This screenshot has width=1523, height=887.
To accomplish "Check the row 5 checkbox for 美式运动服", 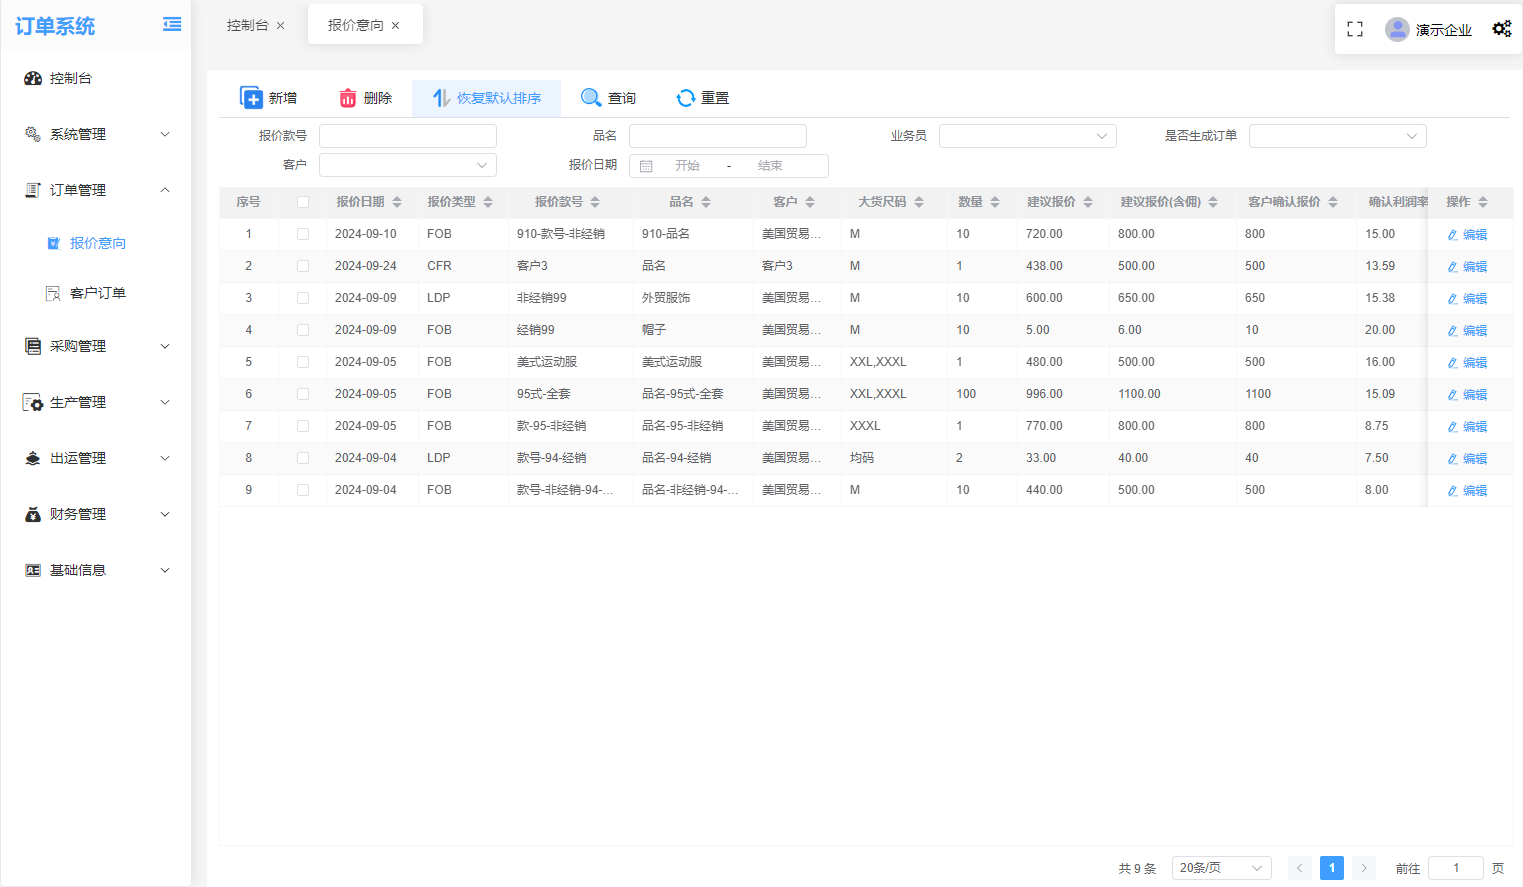I will coord(303,362).
